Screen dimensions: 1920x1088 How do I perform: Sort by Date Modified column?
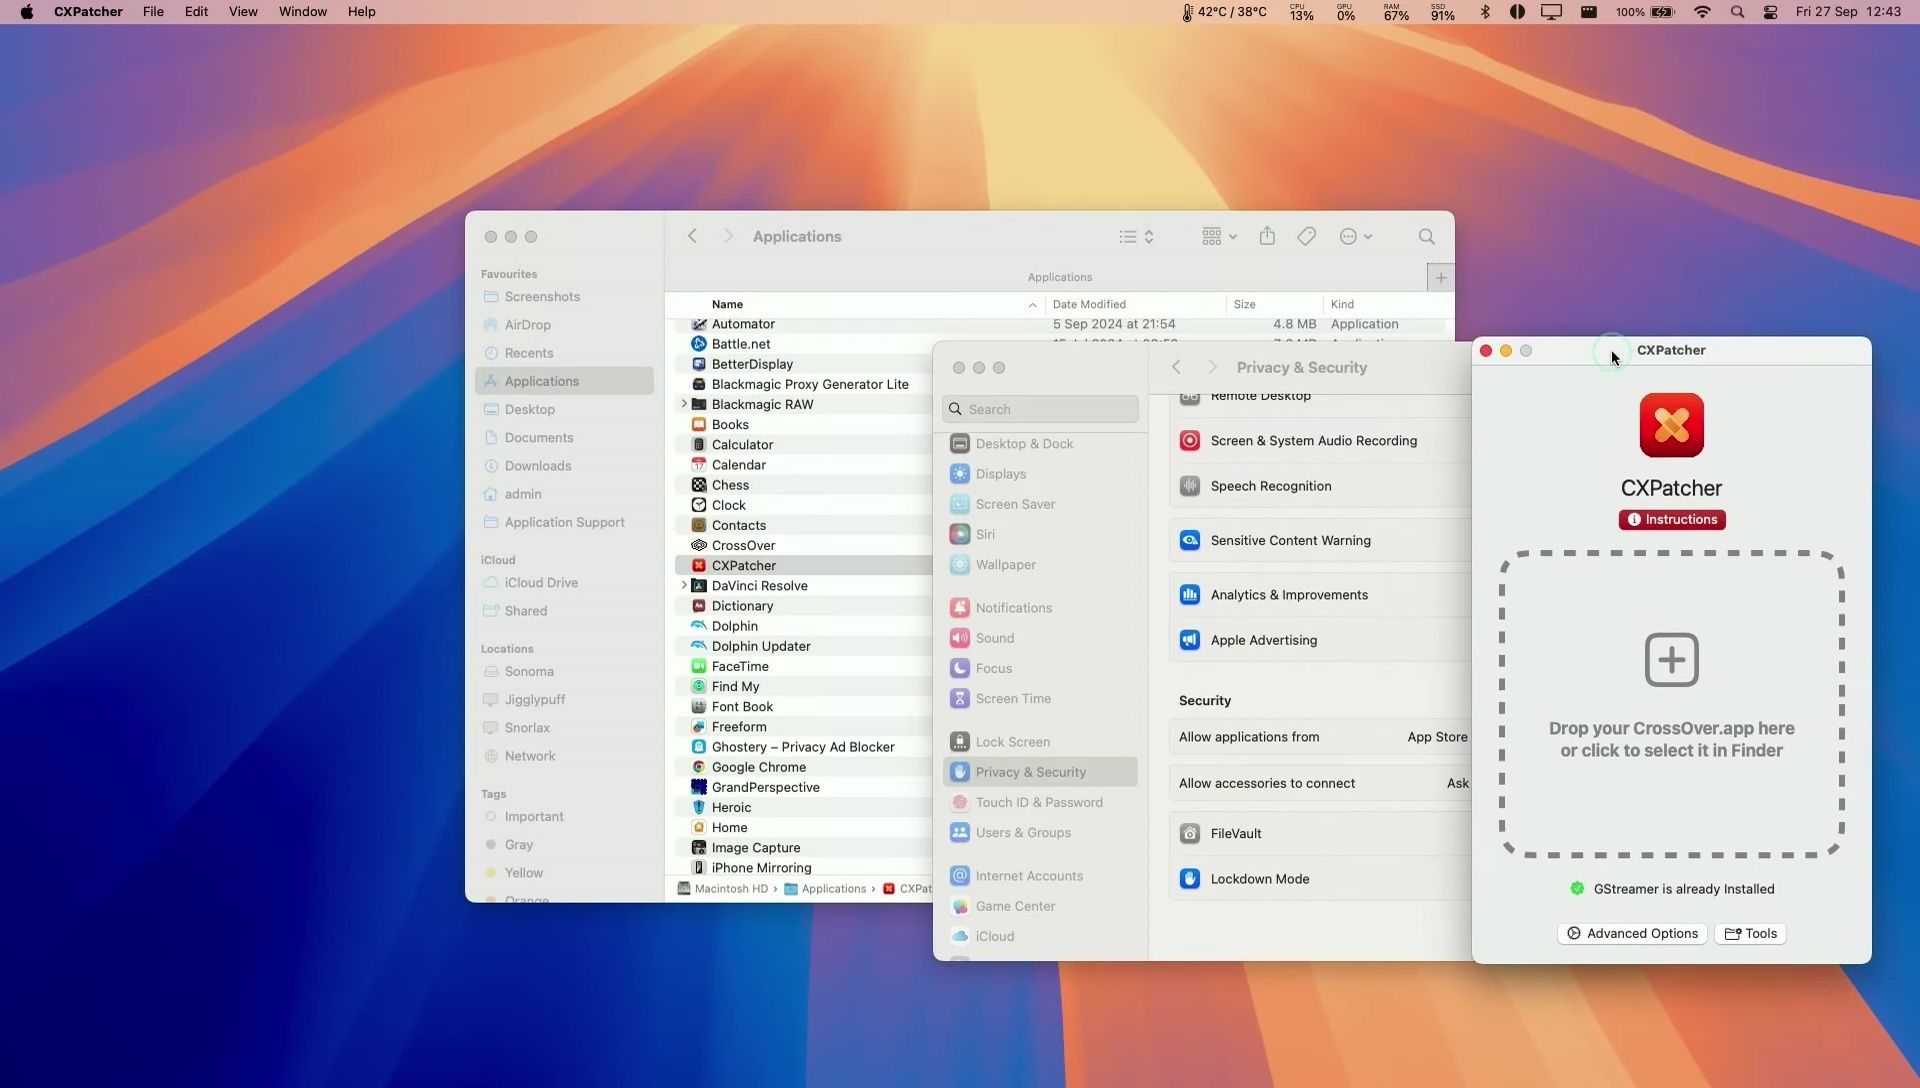click(x=1089, y=304)
